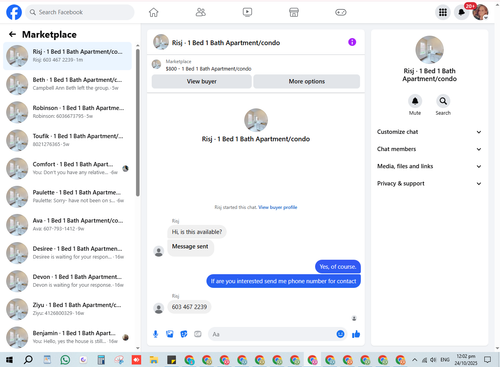Open the Devon apartment conversation
Image resolution: width=500 pixels, height=367 pixels.
click(67, 281)
